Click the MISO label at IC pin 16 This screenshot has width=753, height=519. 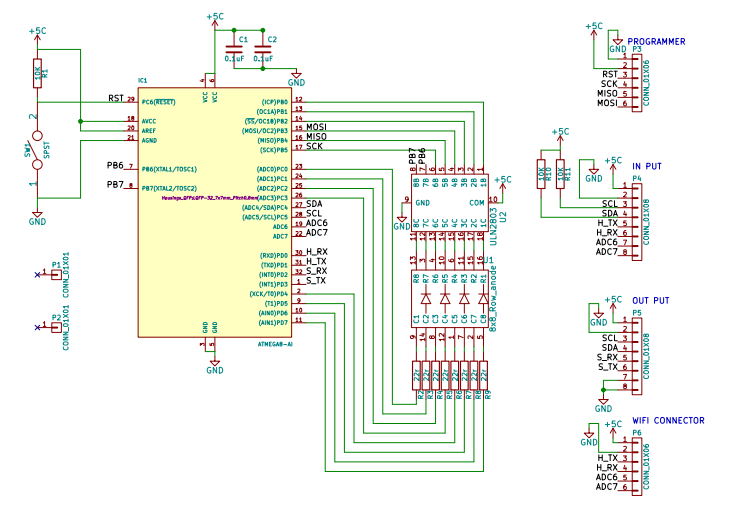(x=316, y=136)
